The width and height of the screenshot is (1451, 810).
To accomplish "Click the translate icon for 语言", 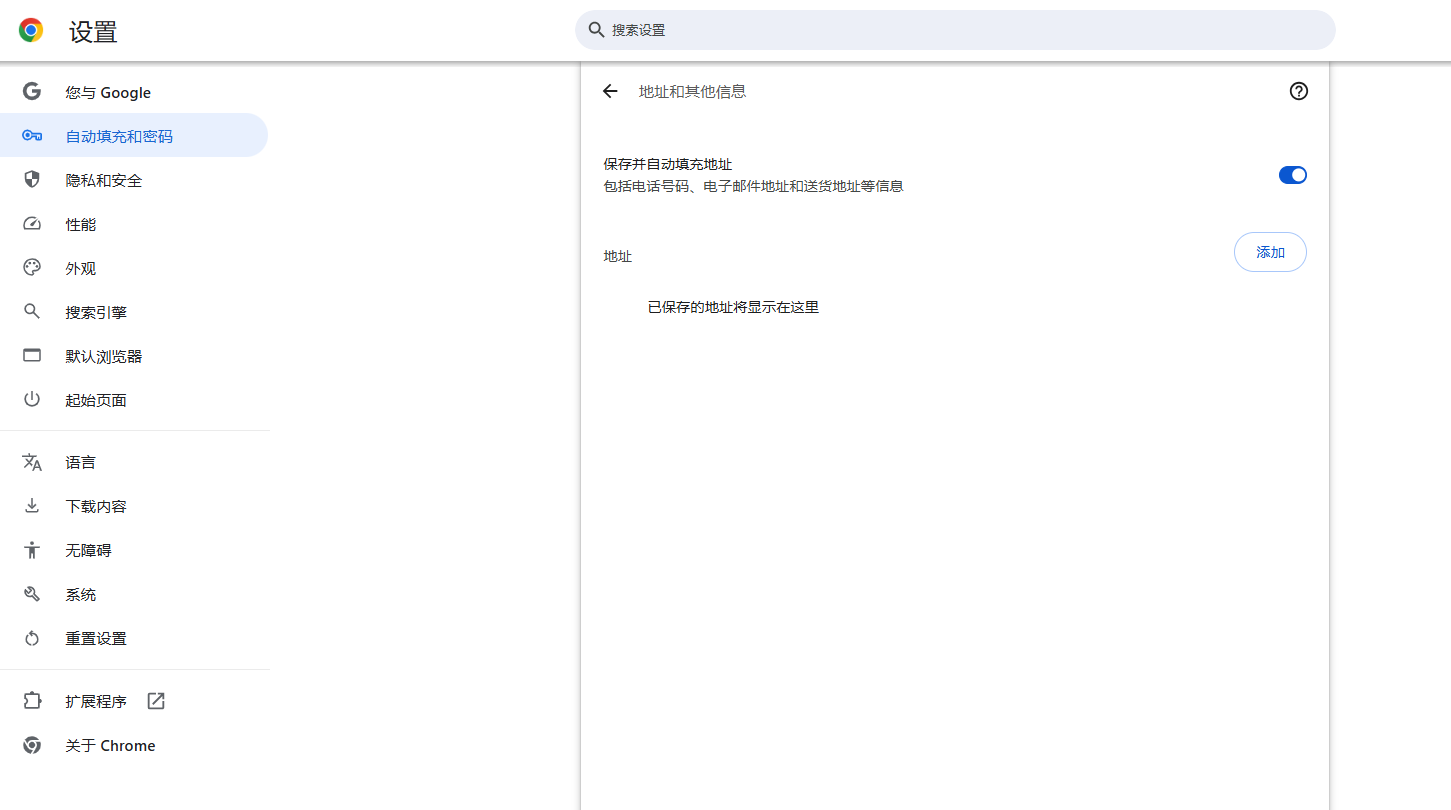I will (x=32, y=462).
